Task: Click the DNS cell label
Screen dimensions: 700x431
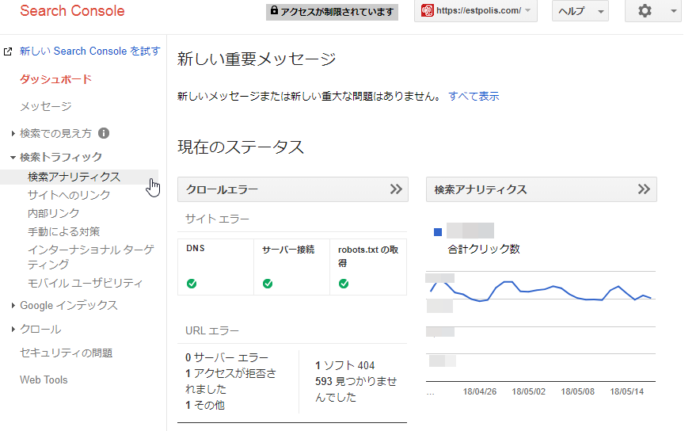Action: tap(196, 248)
